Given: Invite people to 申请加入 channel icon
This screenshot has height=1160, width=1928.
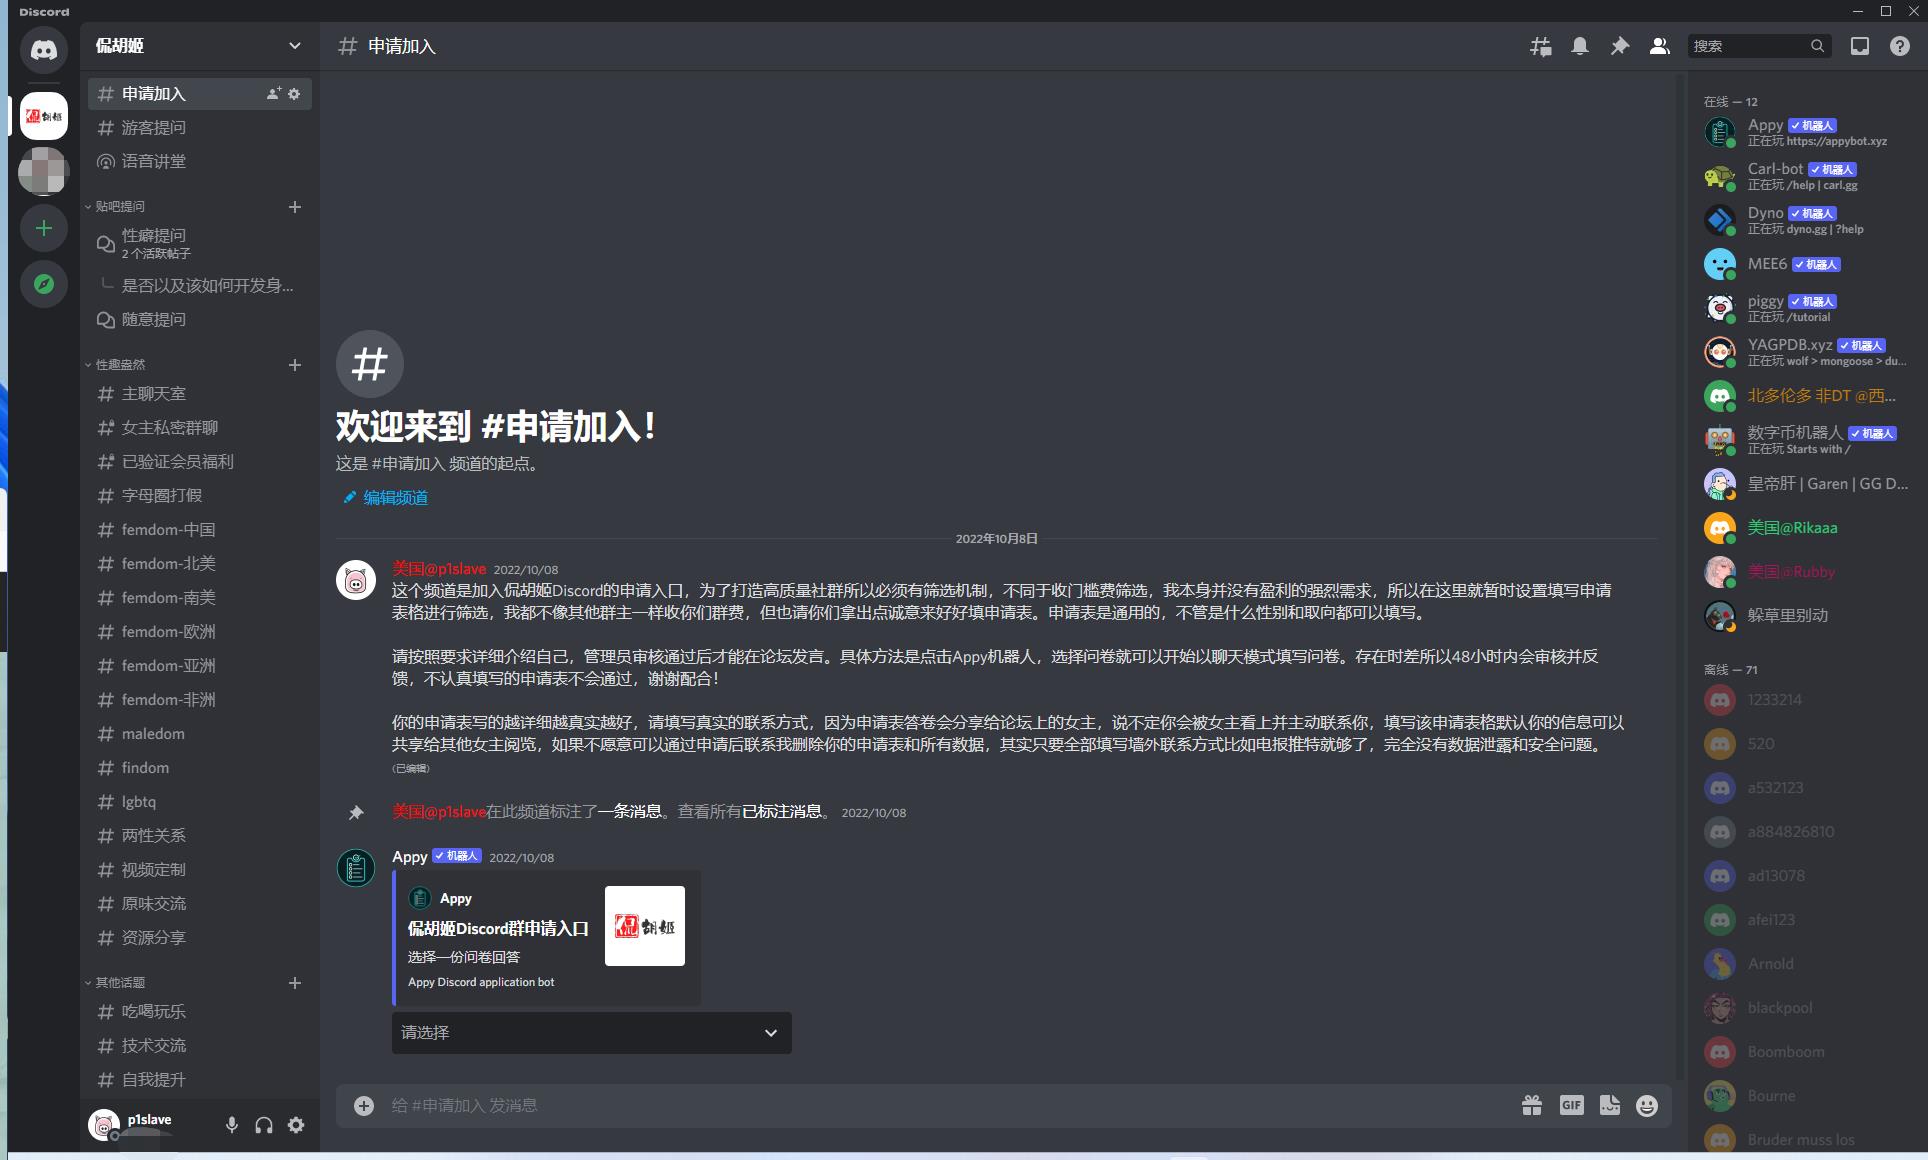Looking at the screenshot, I should pos(273,94).
